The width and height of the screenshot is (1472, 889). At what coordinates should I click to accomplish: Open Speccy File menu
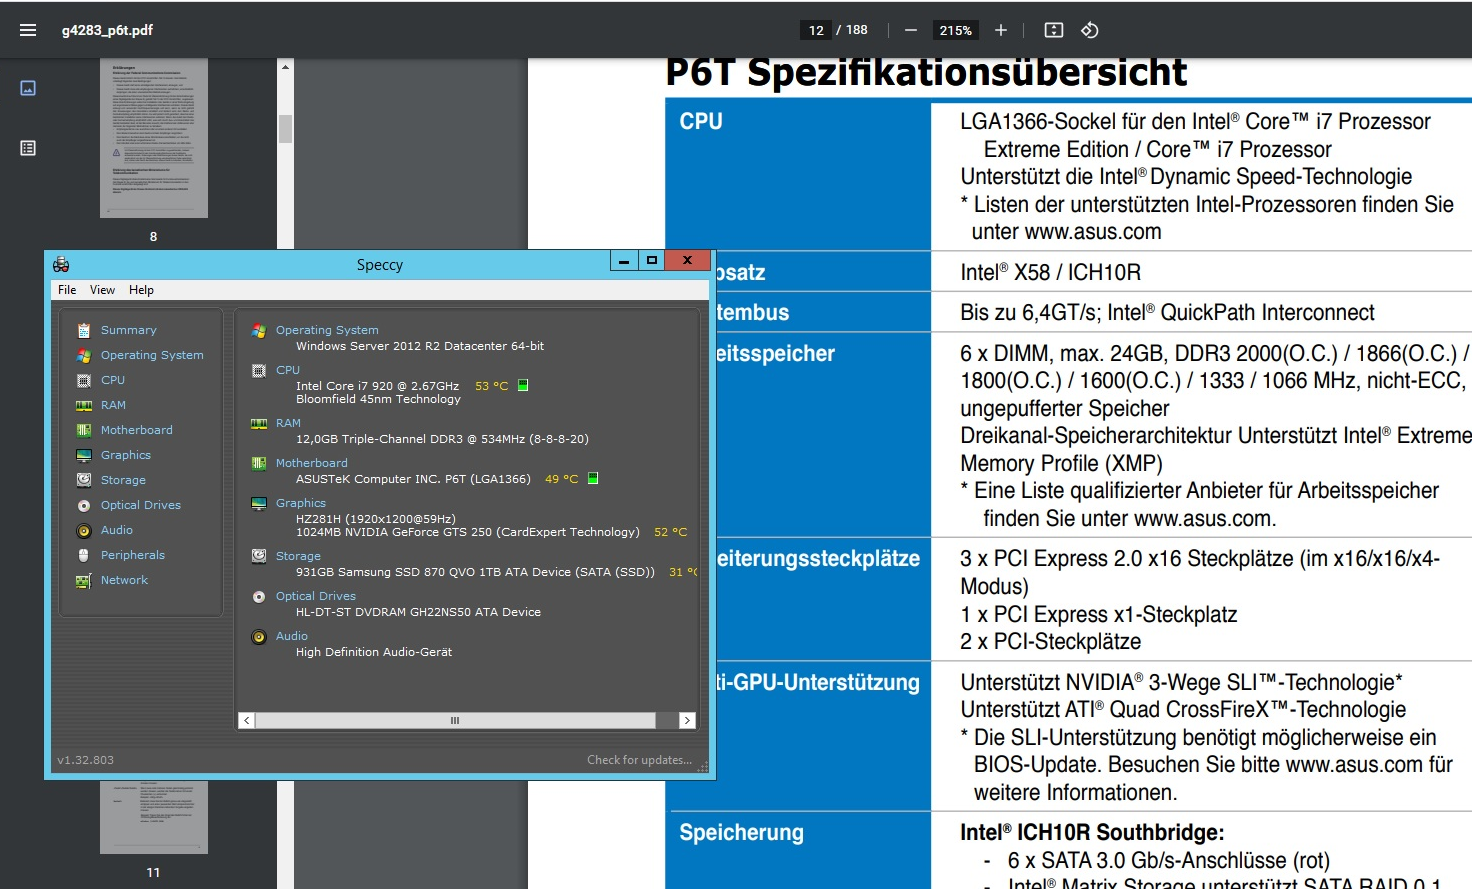tap(67, 290)
